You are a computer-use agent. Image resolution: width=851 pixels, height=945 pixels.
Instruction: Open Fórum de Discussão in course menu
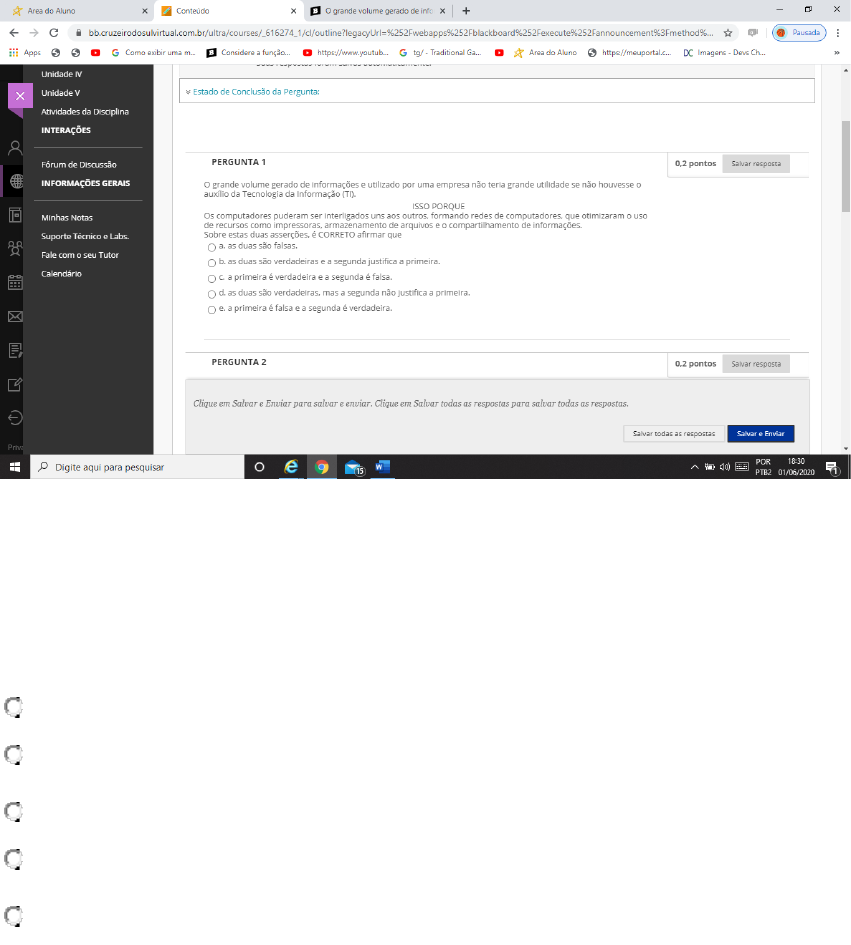coord(78,164)
